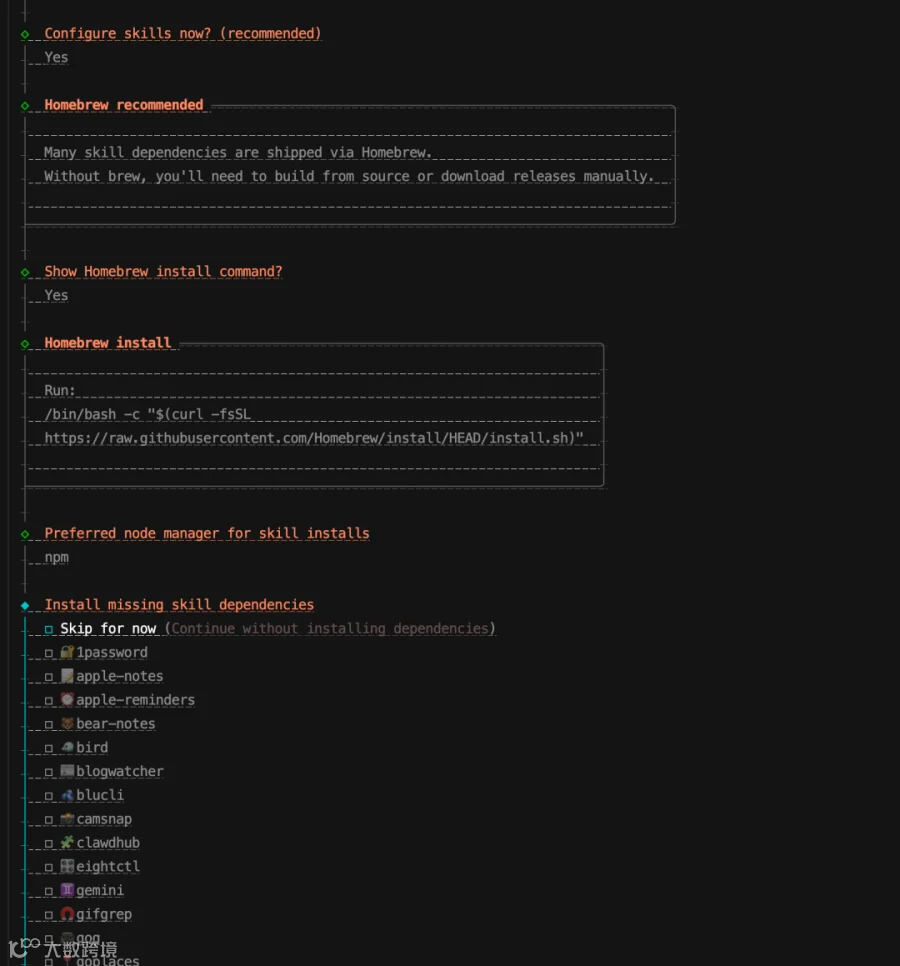Click the diamond marker beside 'Homebrew install'

[x=25, y=344]
